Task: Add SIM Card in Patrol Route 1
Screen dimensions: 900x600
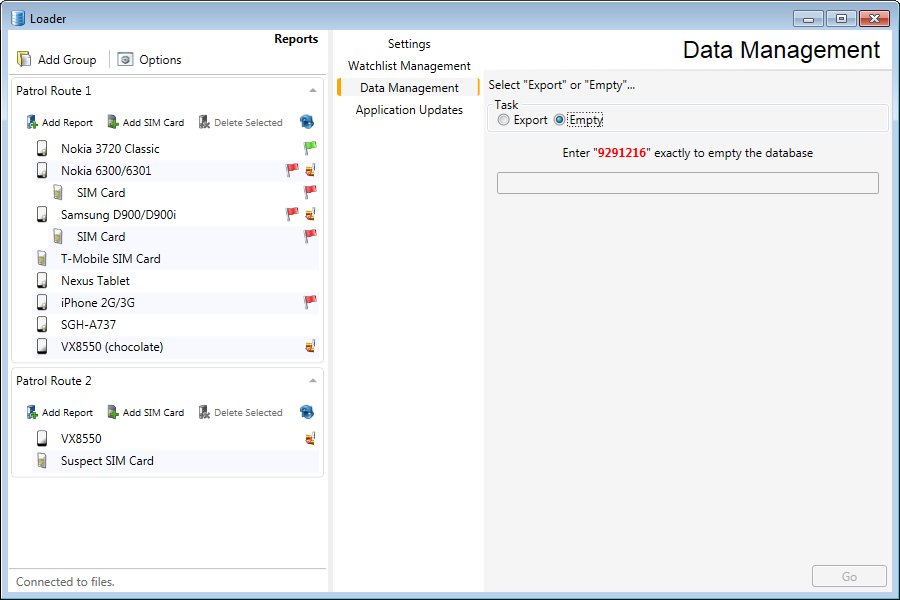Action: coord(146,122)
